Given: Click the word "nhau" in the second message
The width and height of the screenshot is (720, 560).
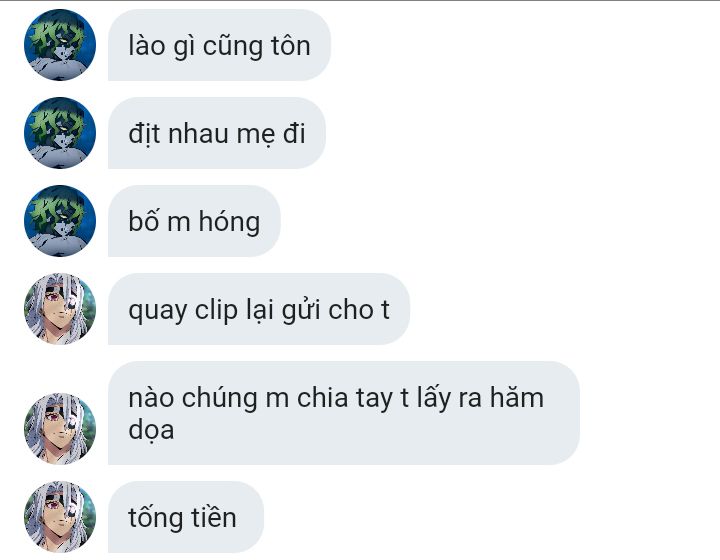Looking at the screenshot, I should click(x=198, y=134).
